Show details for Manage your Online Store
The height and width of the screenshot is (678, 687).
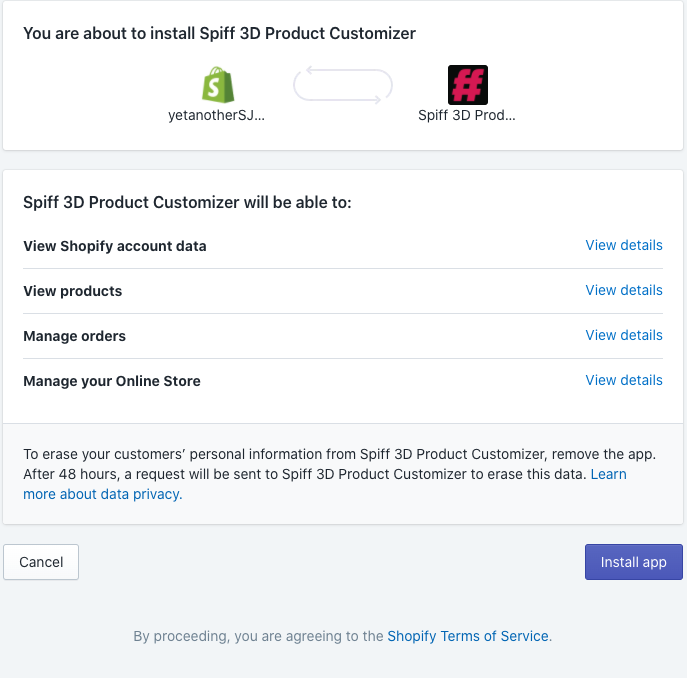point(623,380)
